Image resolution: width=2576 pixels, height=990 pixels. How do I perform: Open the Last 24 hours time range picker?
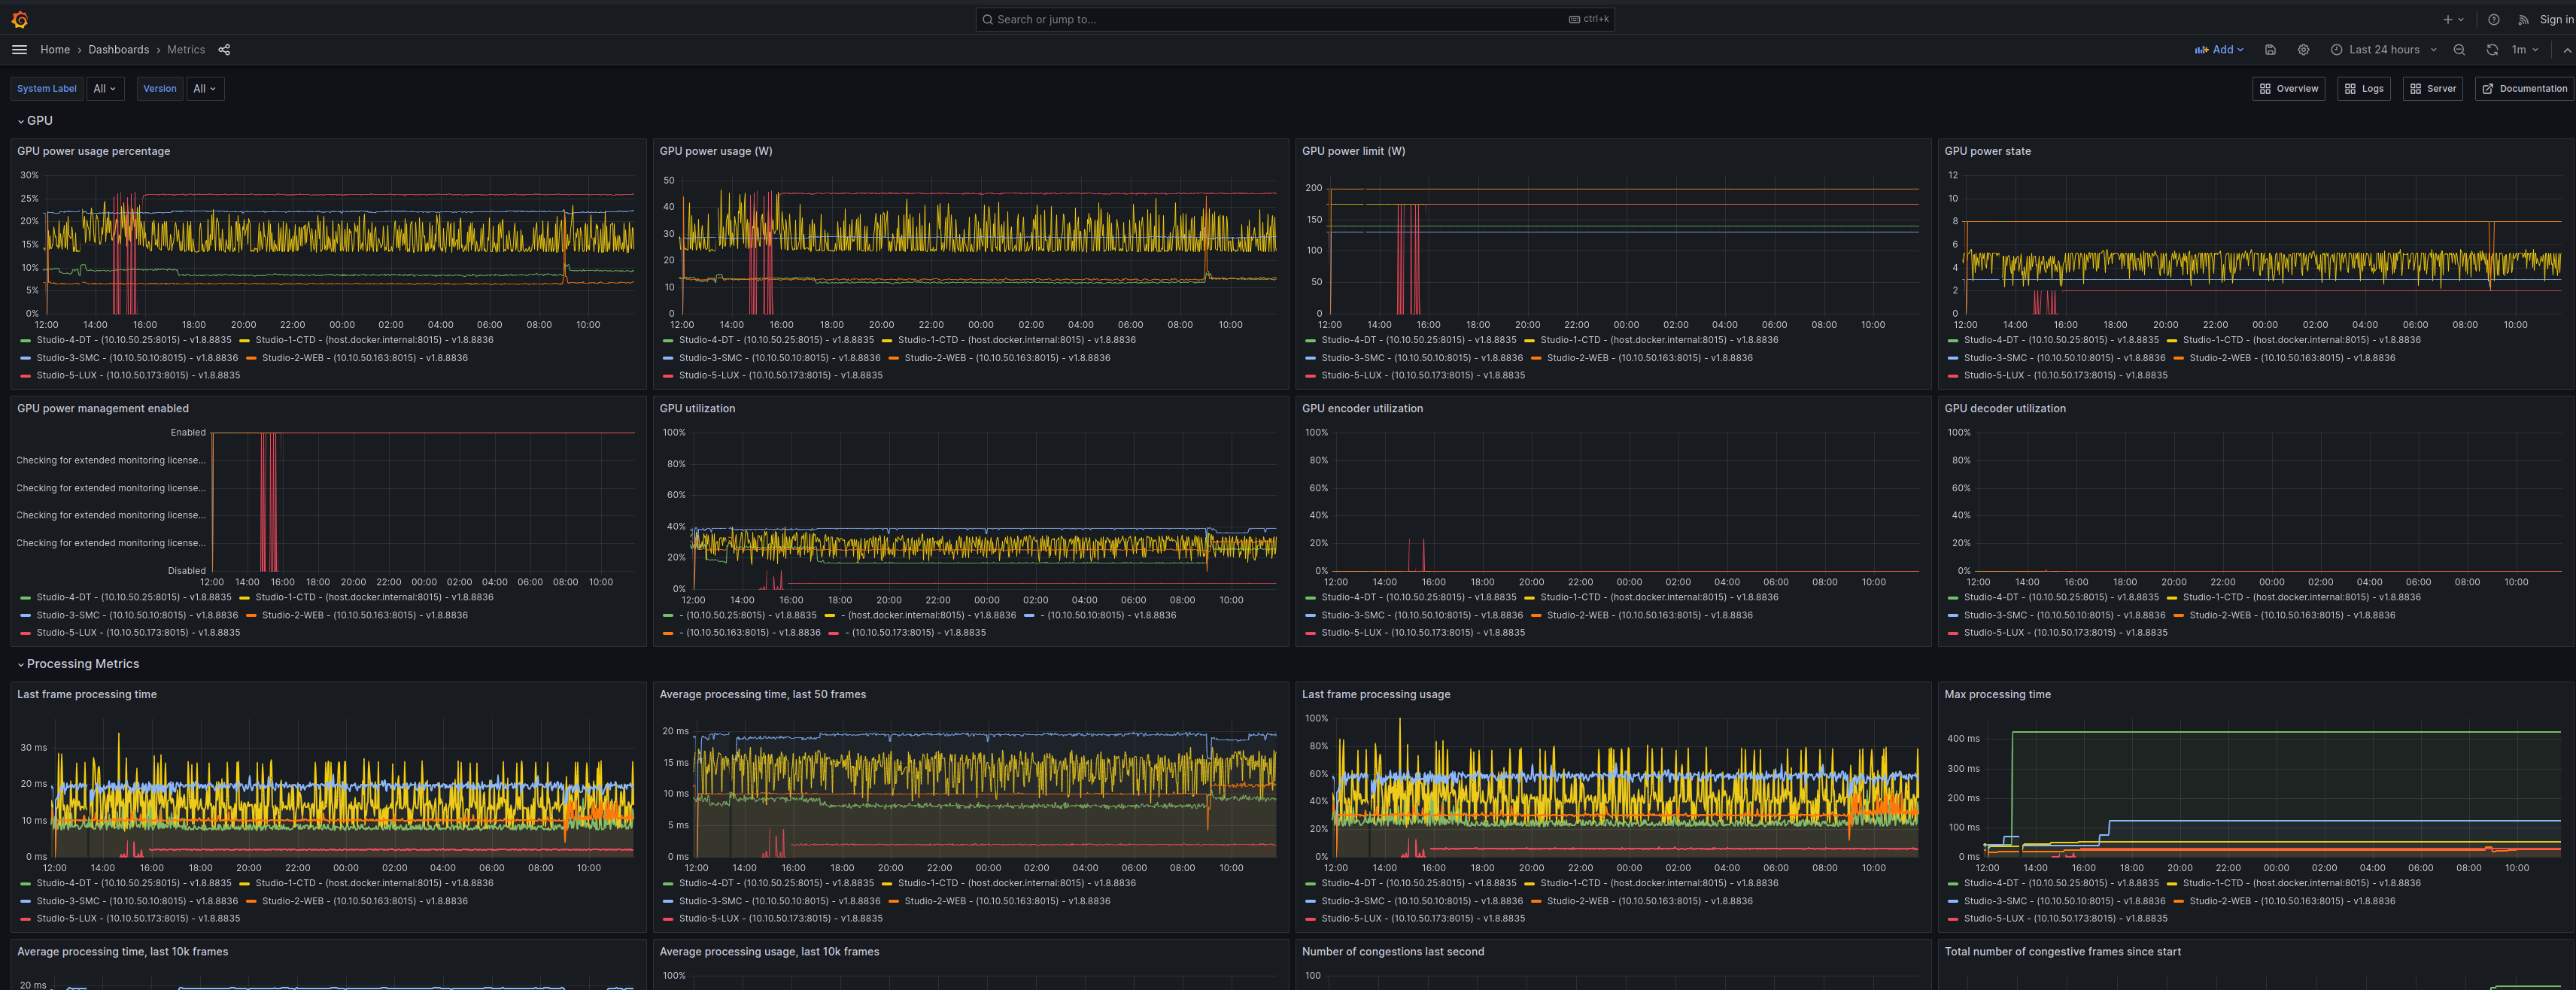point(2384,49)
